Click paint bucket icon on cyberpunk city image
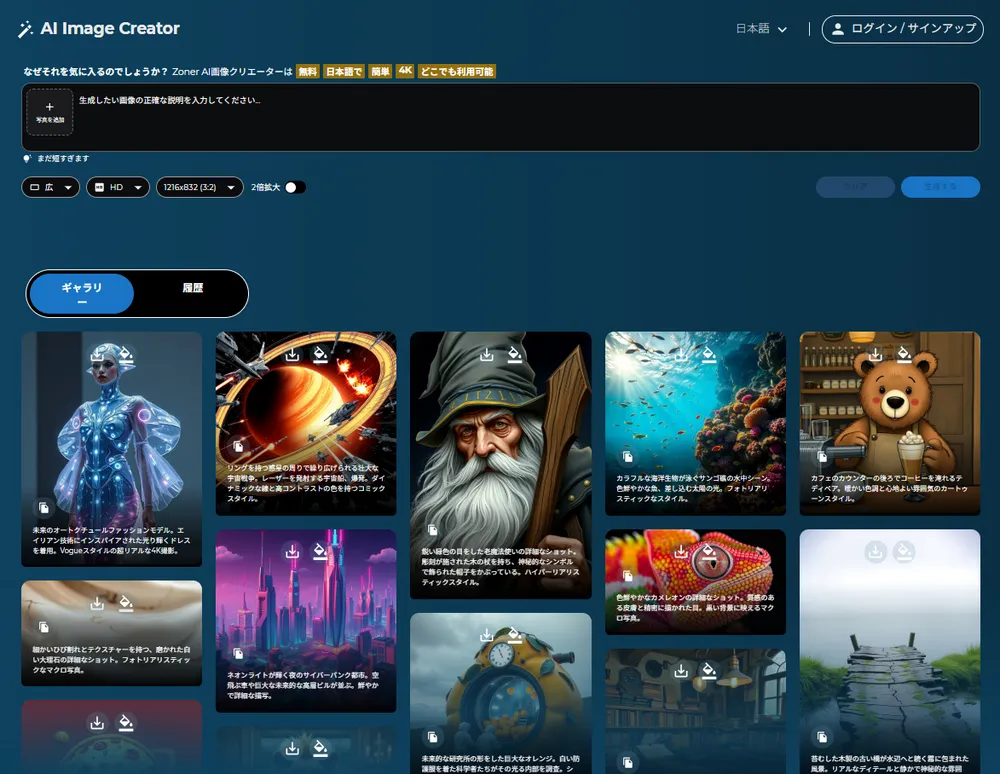The height and width of the screenshot is (774, 1000). click(x=320, y=551)
